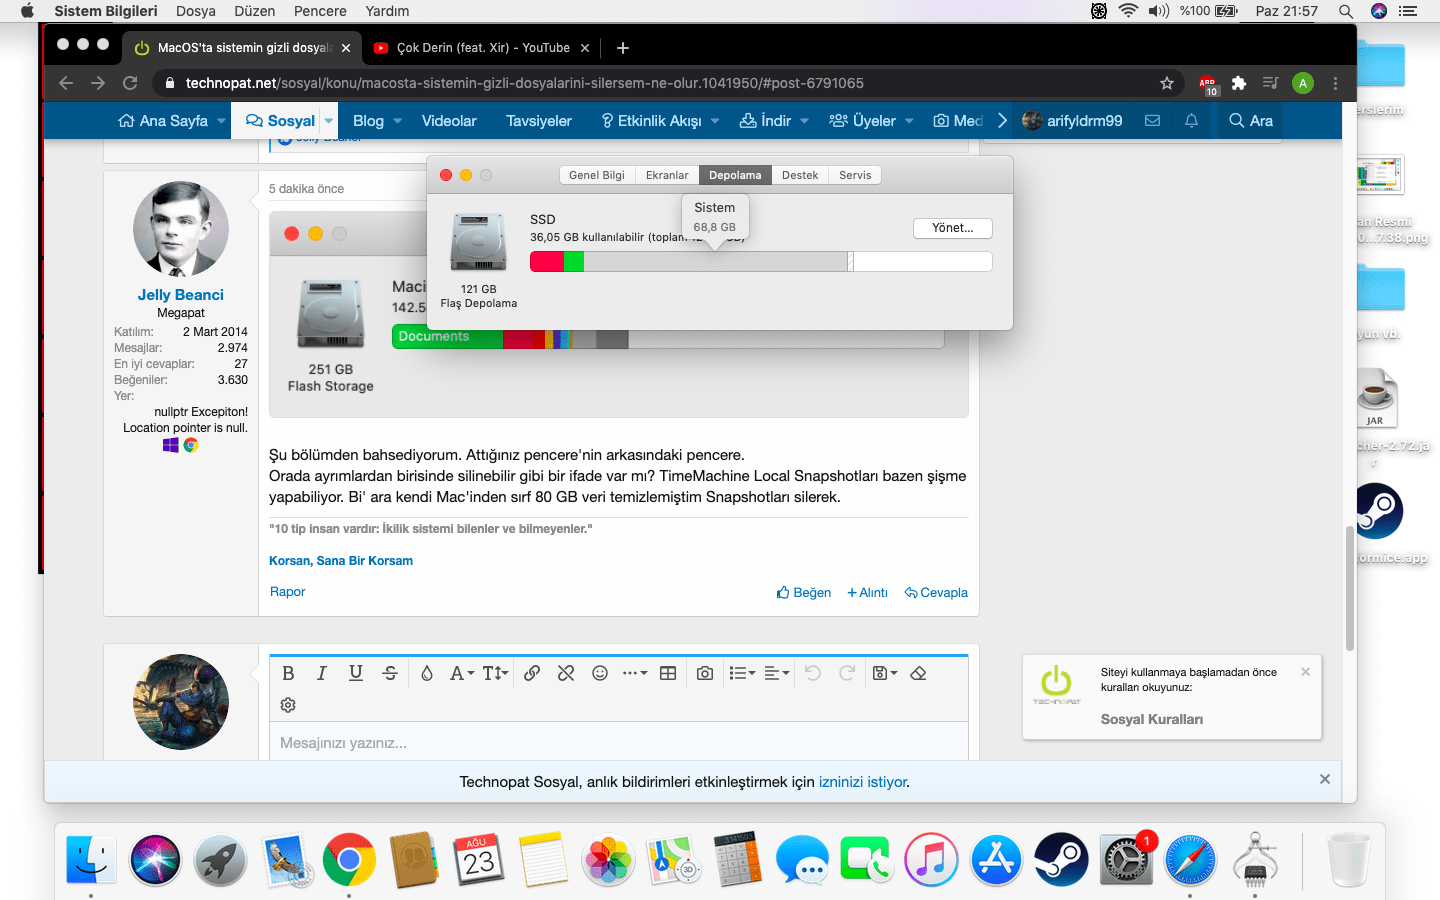
Task: Open System Preferences in the Dock
Action: [x=1126, y=859]
